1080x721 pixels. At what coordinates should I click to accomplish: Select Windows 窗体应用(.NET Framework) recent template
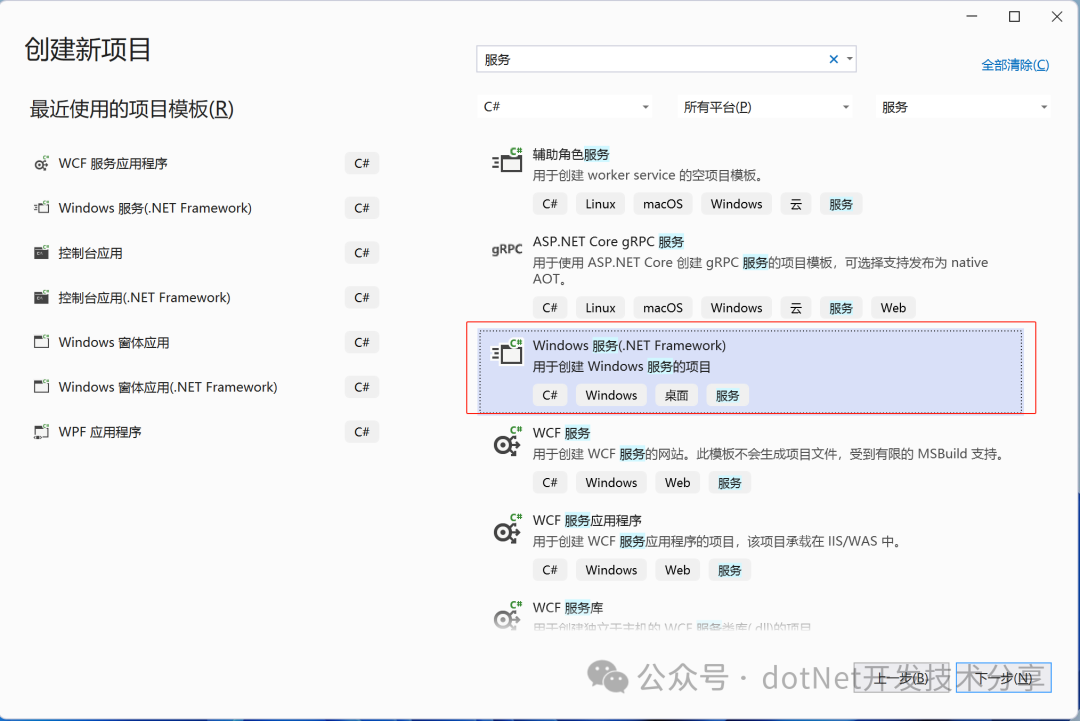[168, 387]
